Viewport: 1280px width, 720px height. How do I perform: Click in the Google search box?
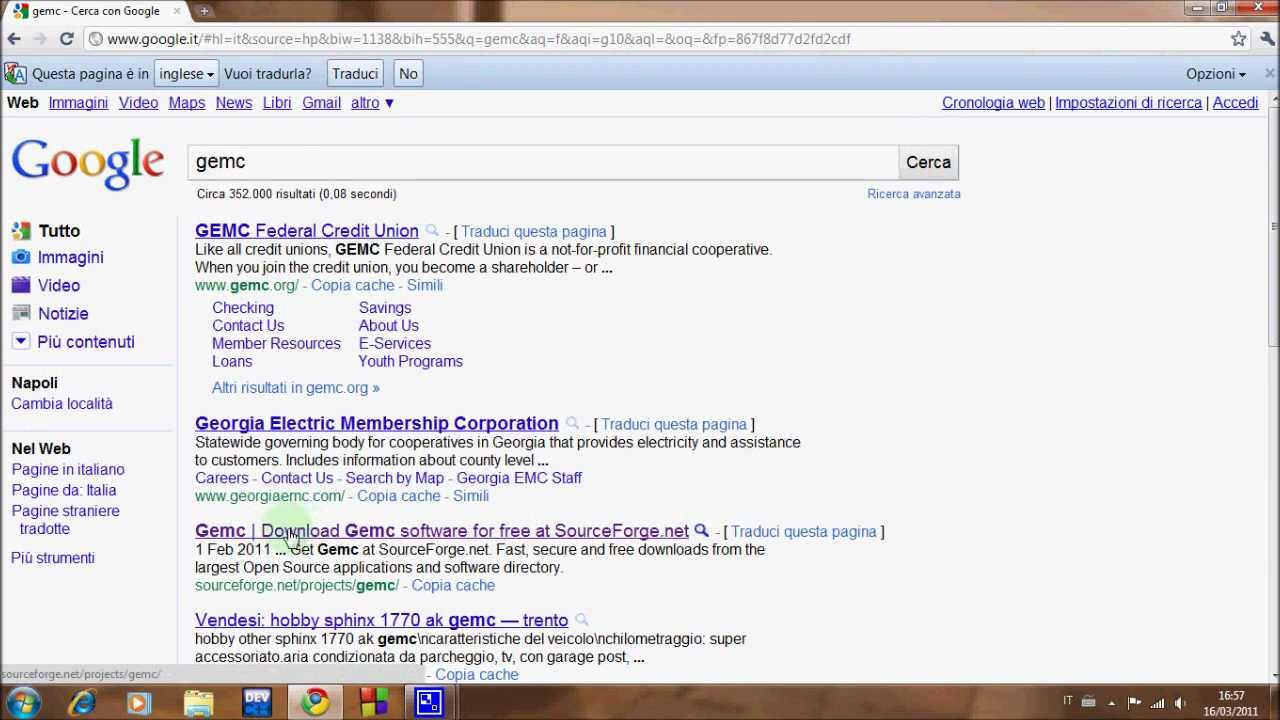coord(543,162)
